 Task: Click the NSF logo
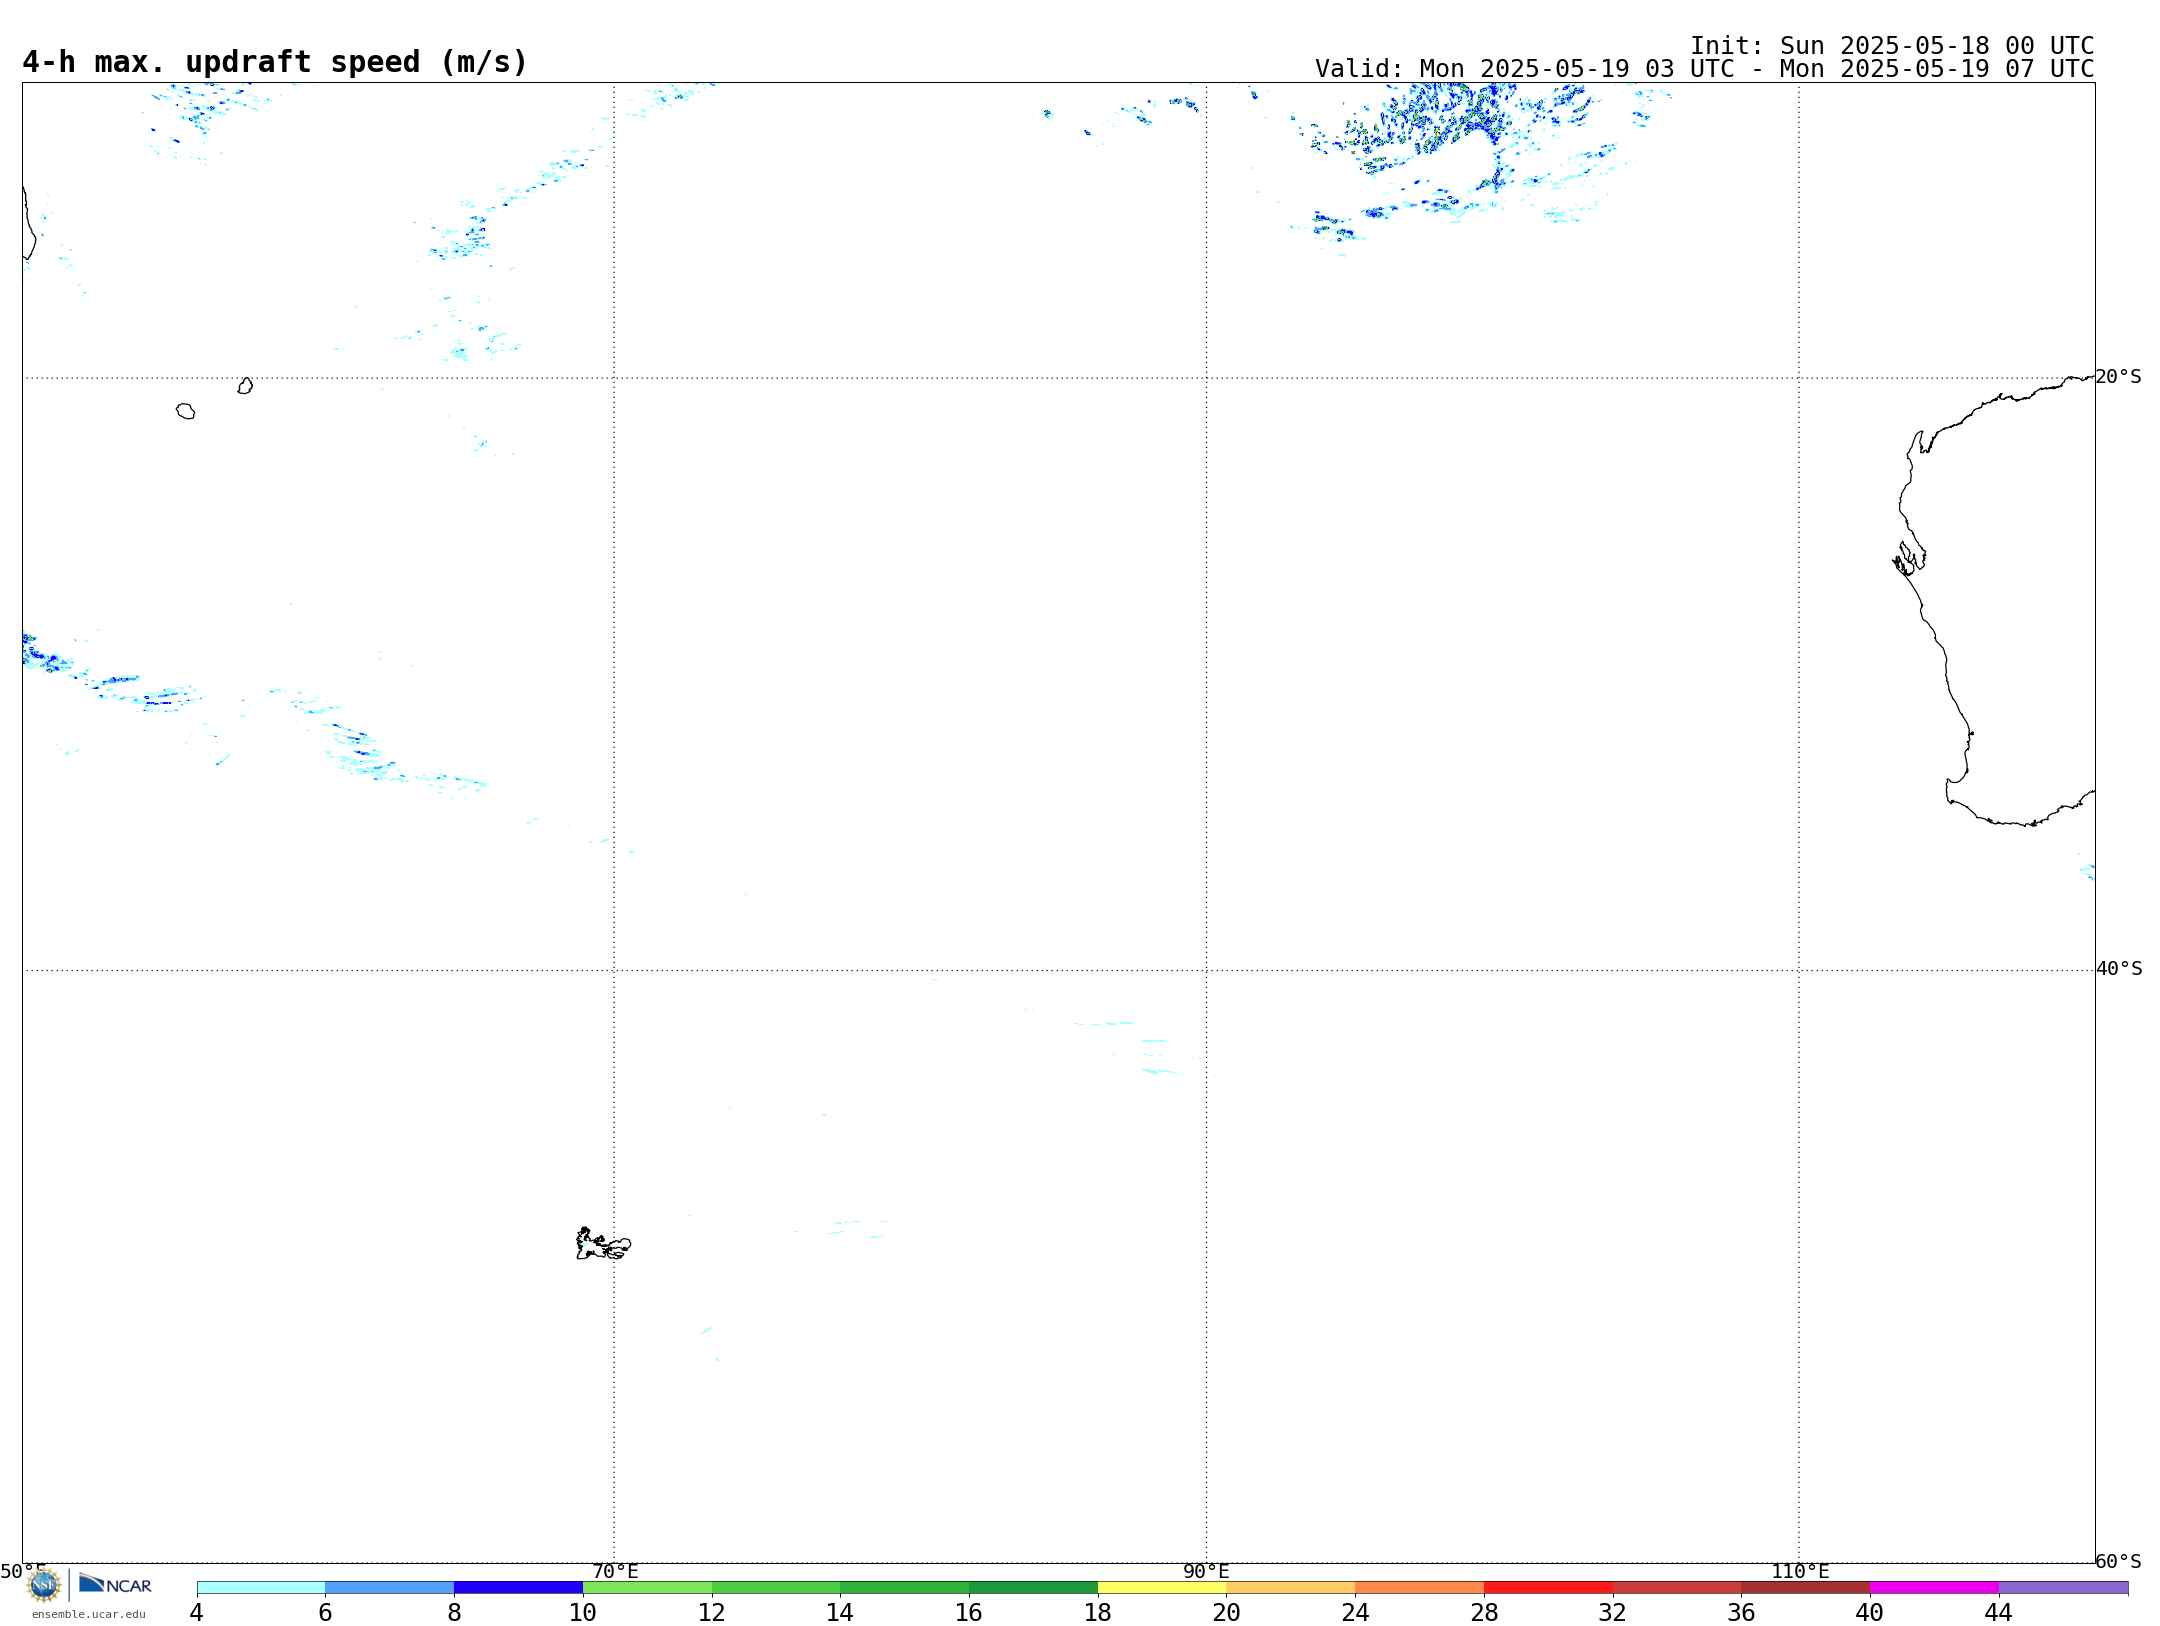tap(44, 1585)
